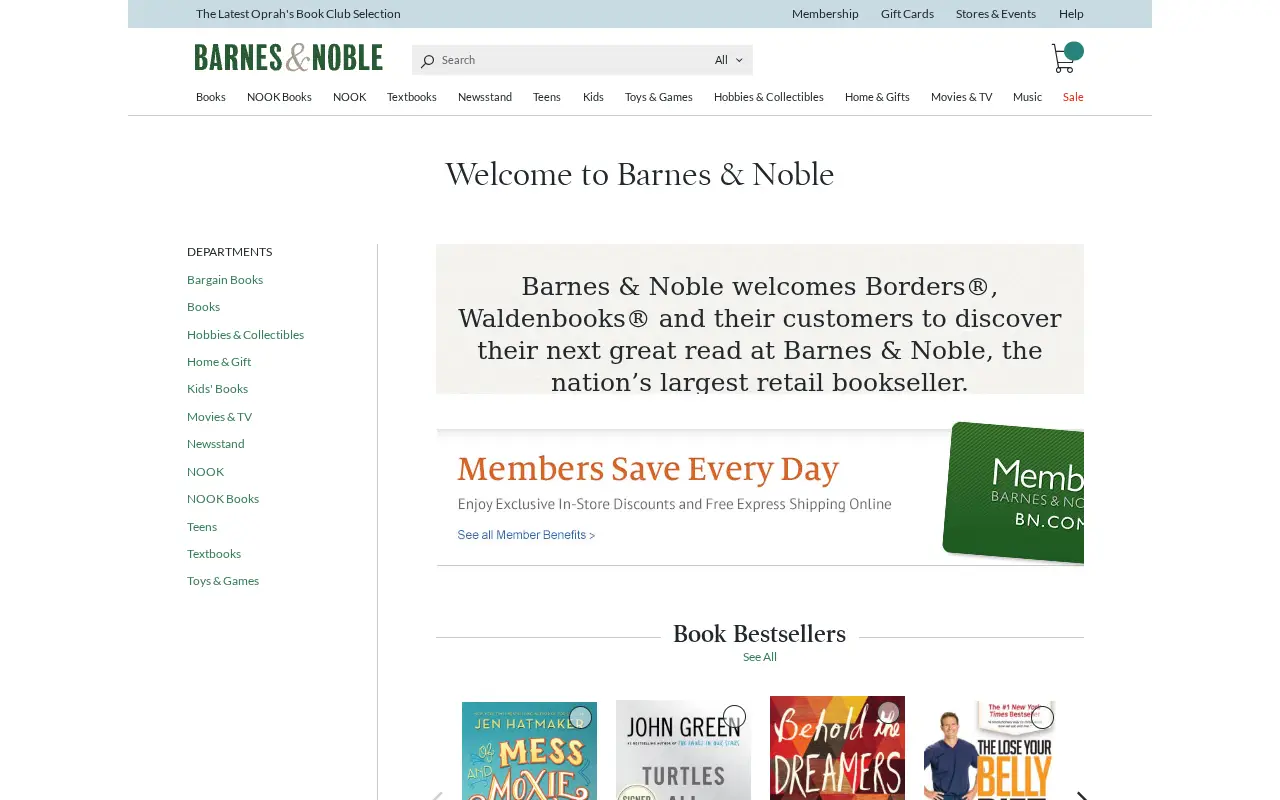
Task: Select Bargain Books in Departments list
Action: pos(225,280)
